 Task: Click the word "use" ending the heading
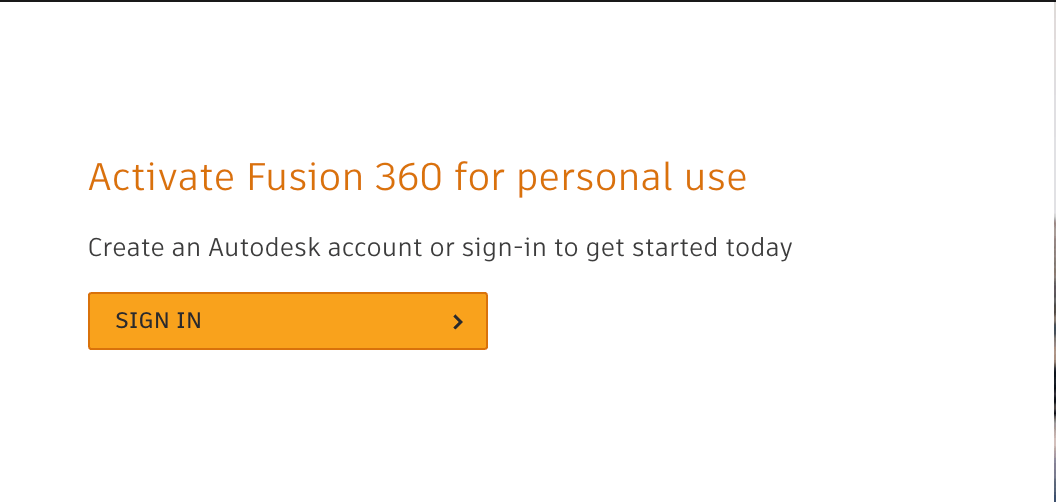[x=716, y=178]
